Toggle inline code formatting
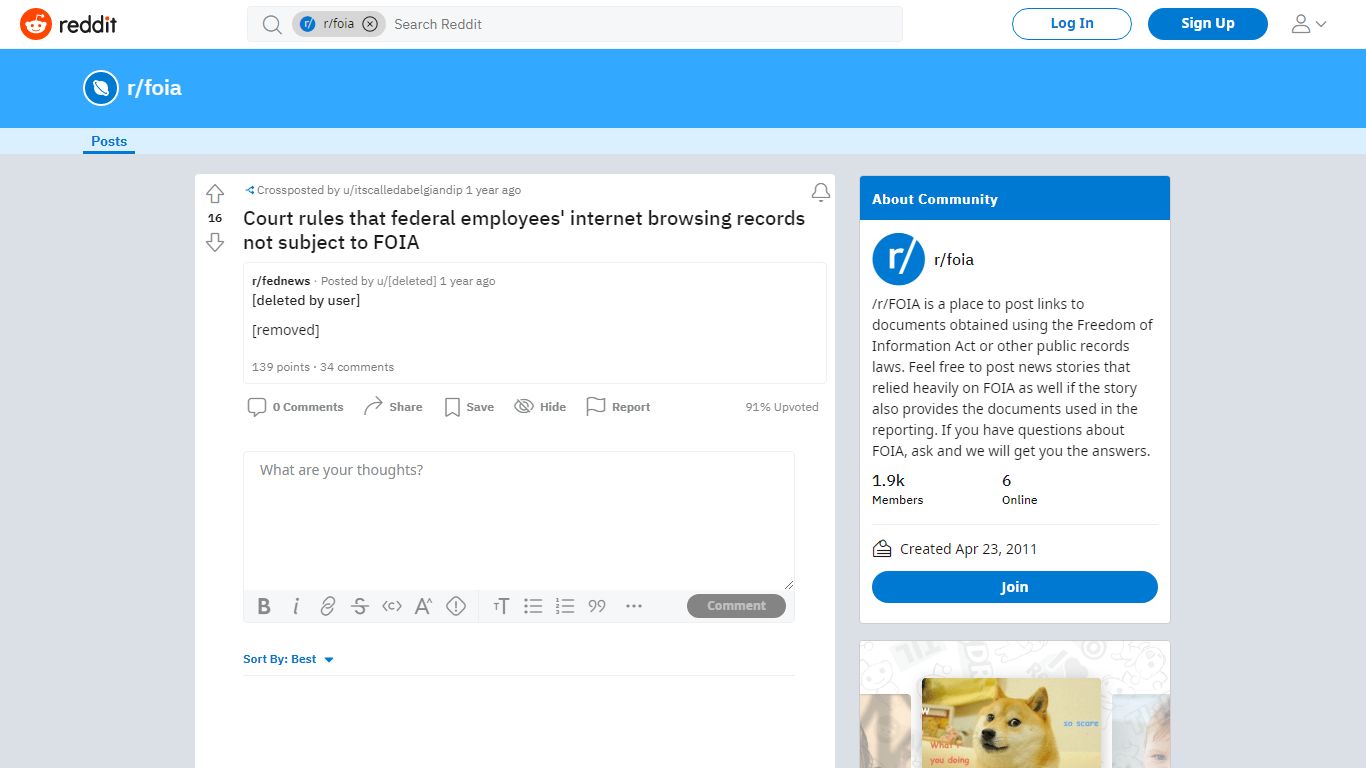1366x768 pixels. (392, 606)
